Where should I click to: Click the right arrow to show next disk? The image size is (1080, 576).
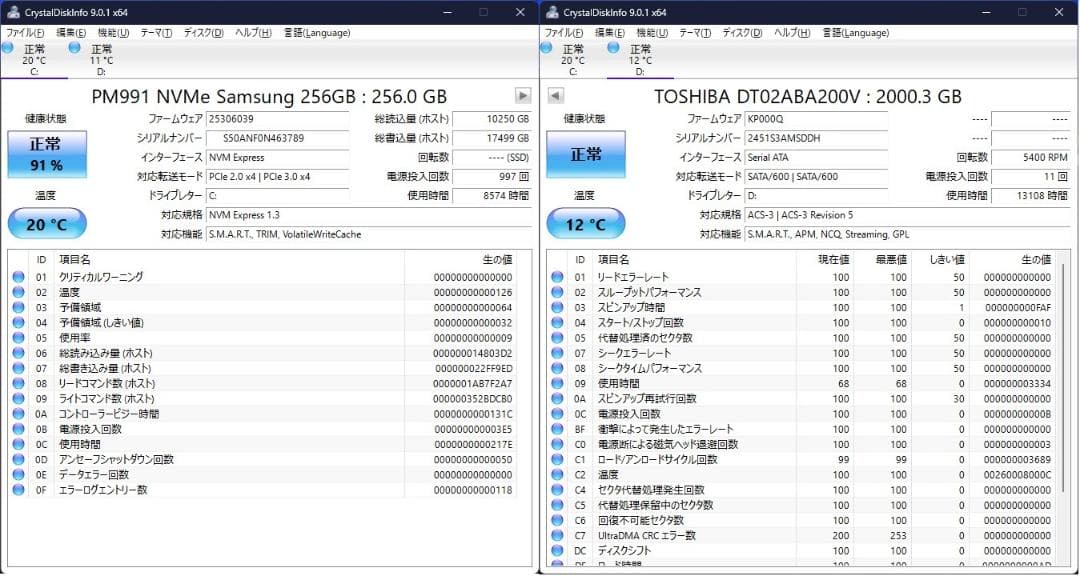[521, 96]
